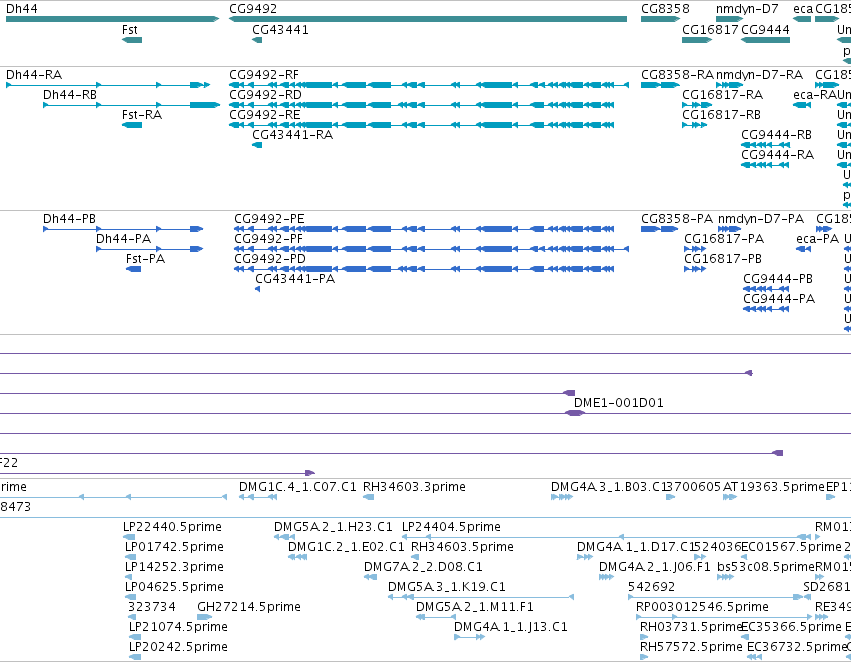Select transcript CG9492-RF
Viewport: 851px width, 662px height.
point(429,85)
